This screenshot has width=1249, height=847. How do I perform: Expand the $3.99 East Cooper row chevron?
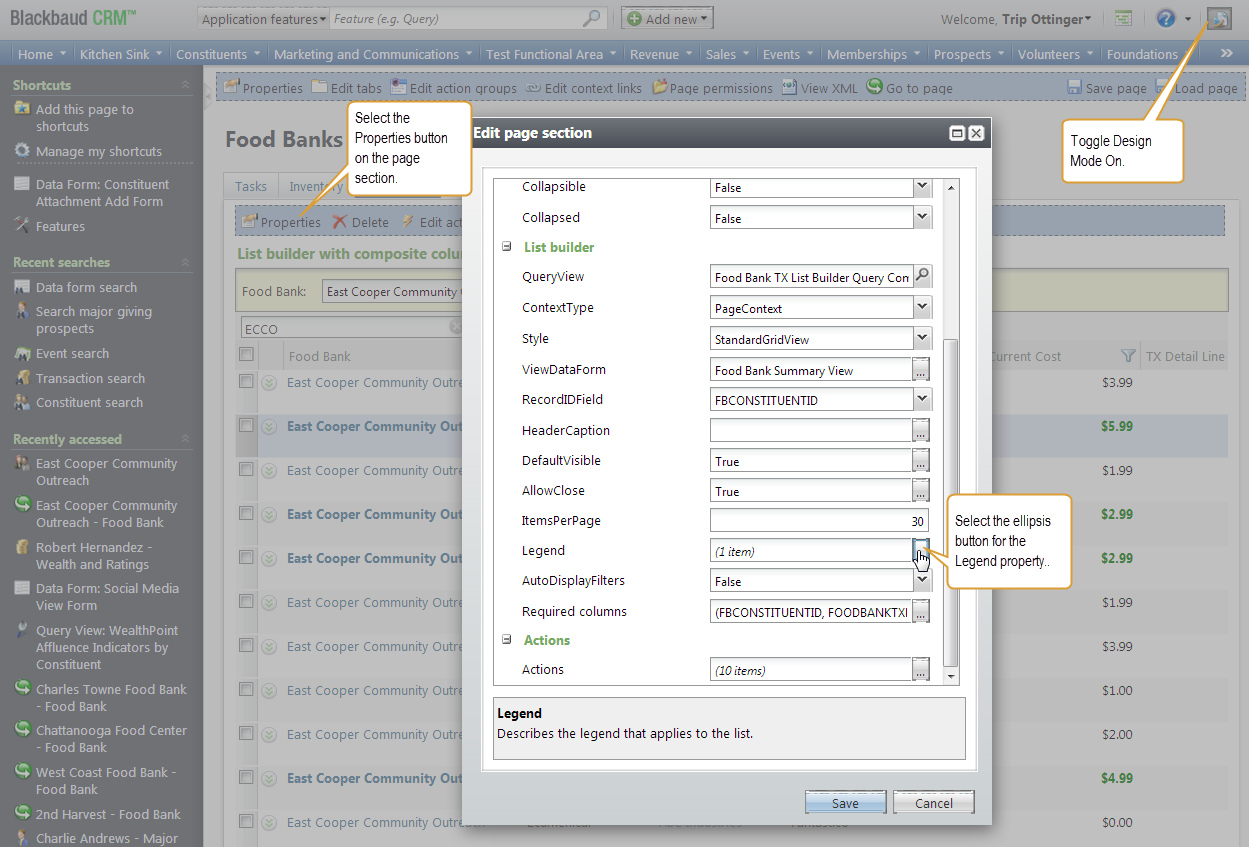[268, 382]
